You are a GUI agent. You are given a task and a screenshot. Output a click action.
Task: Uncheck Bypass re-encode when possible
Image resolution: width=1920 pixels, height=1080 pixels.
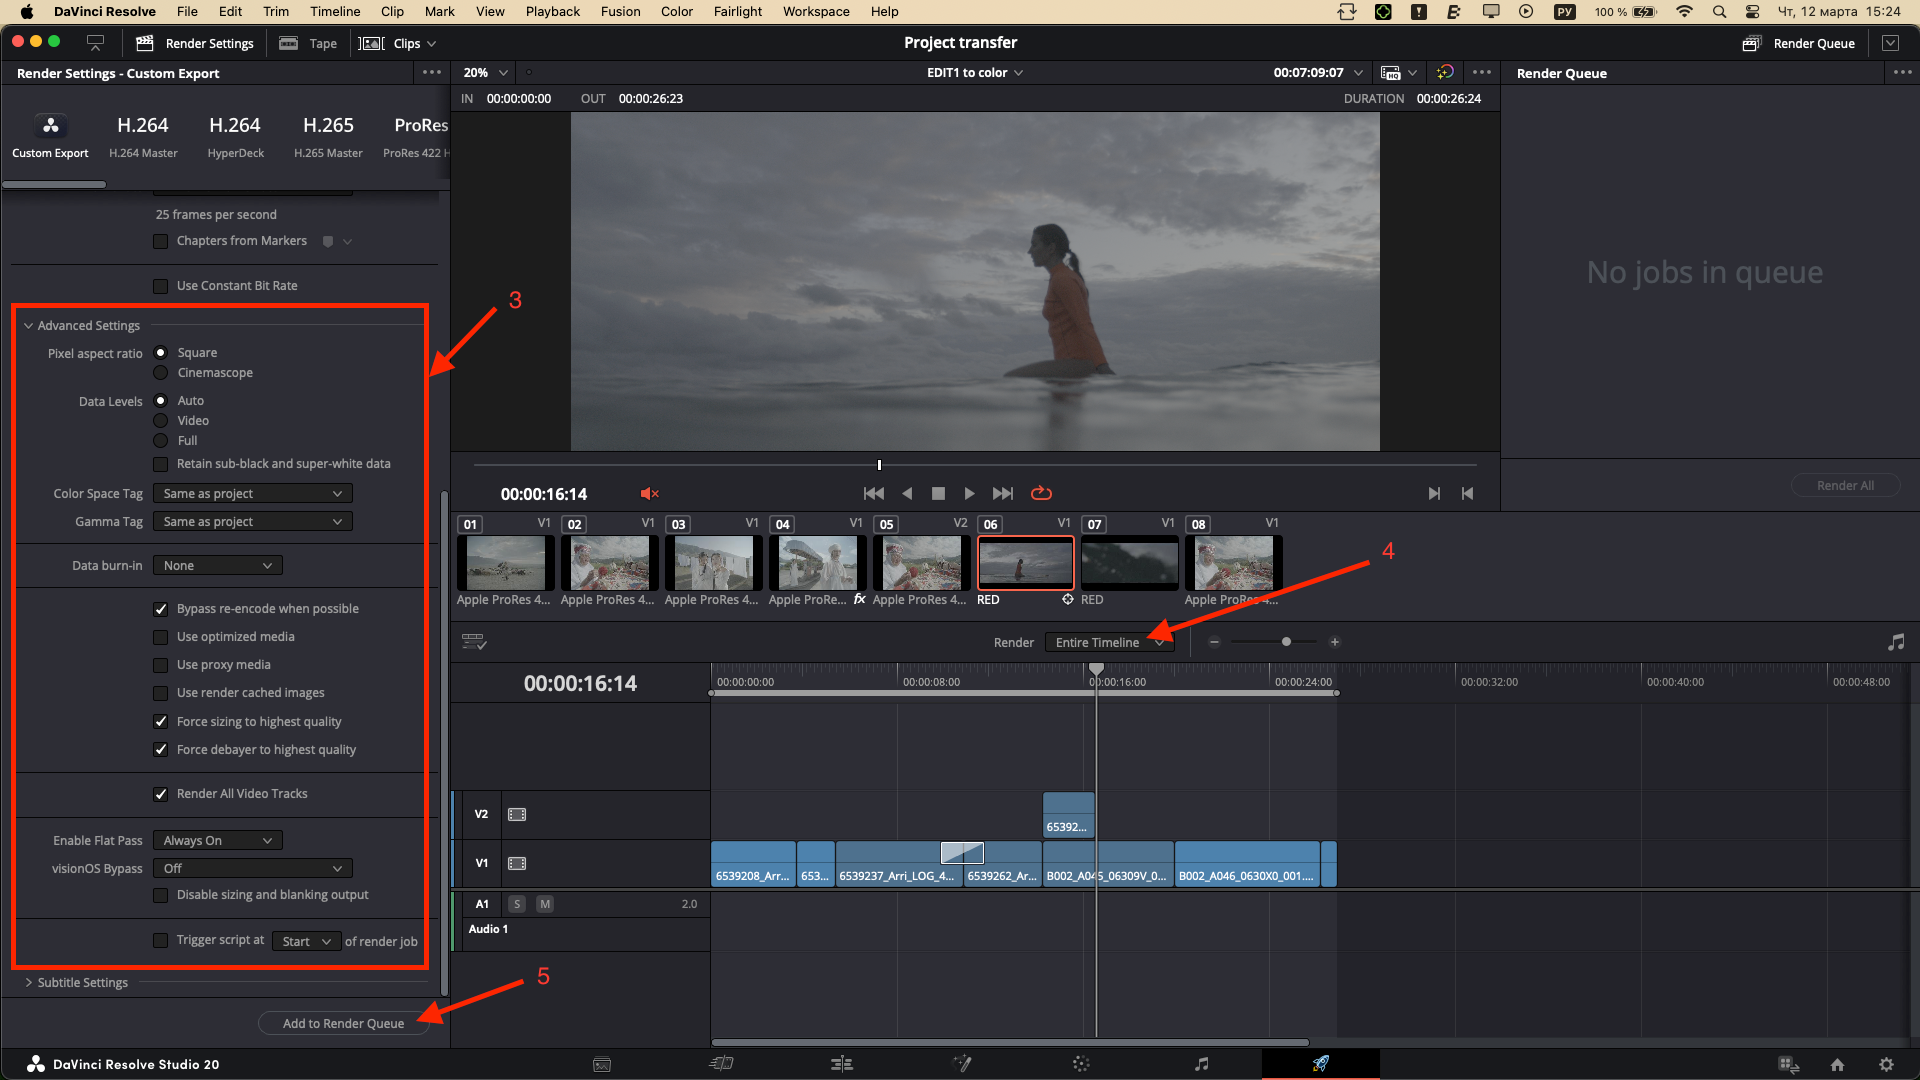tap(160, 609)
